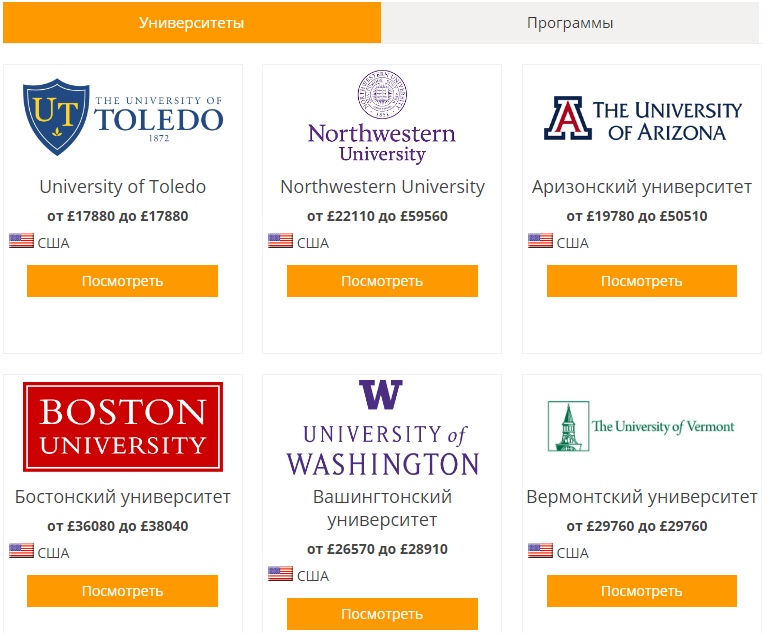The width and height of the screenshot is (766, 633).
Task: Click the USA flag under Northwestern University
Action: (280, 241)
